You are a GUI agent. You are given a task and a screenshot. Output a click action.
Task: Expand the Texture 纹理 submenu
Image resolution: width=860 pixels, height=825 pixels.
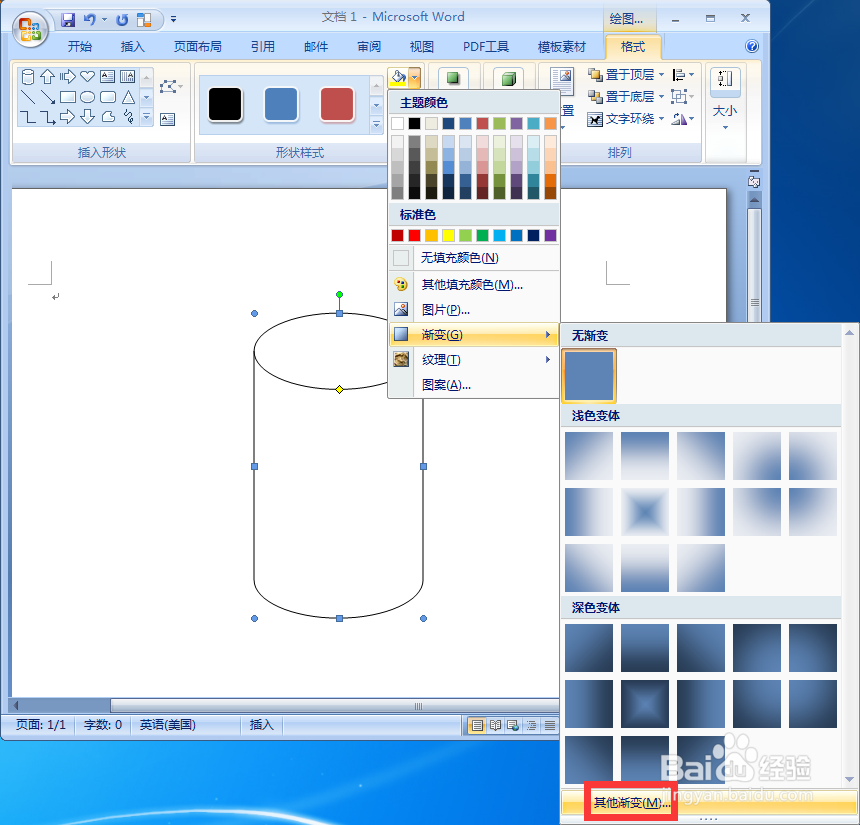[474, 360]
